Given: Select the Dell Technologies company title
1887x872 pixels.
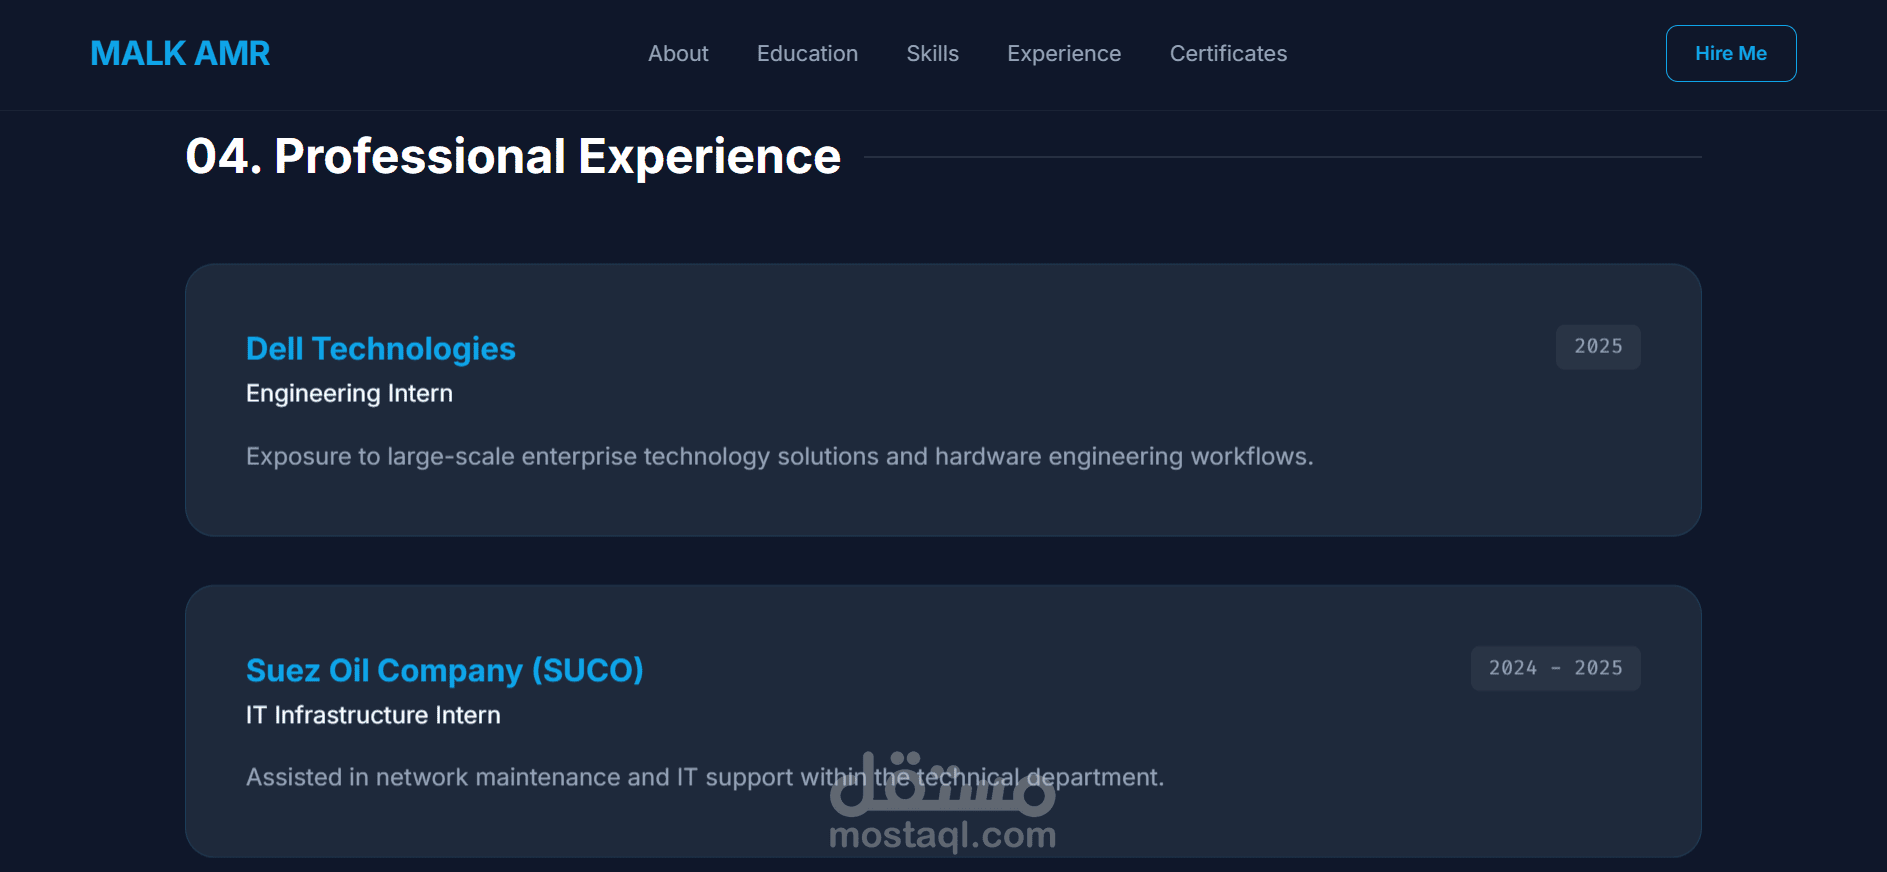Looking at the screenshot, I should point(381,349).
